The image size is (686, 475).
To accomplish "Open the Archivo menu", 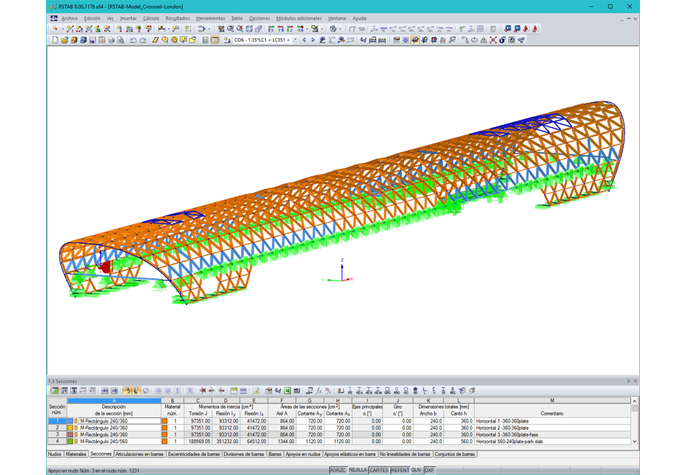I will click(70, 18).
